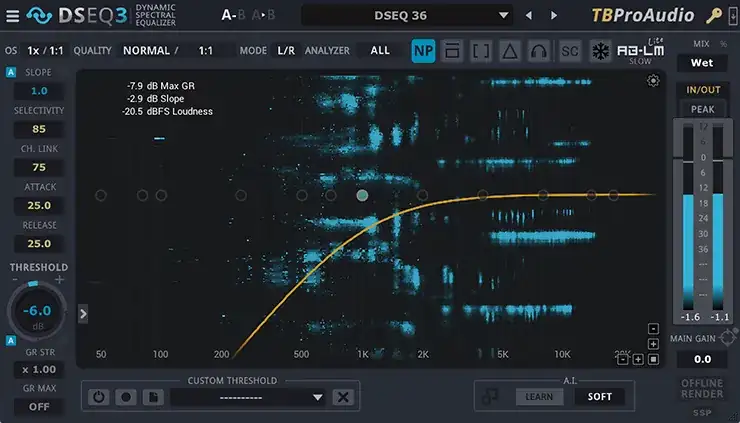Click the SSP button
Screen dimensions: 740x423
point(702,413)
